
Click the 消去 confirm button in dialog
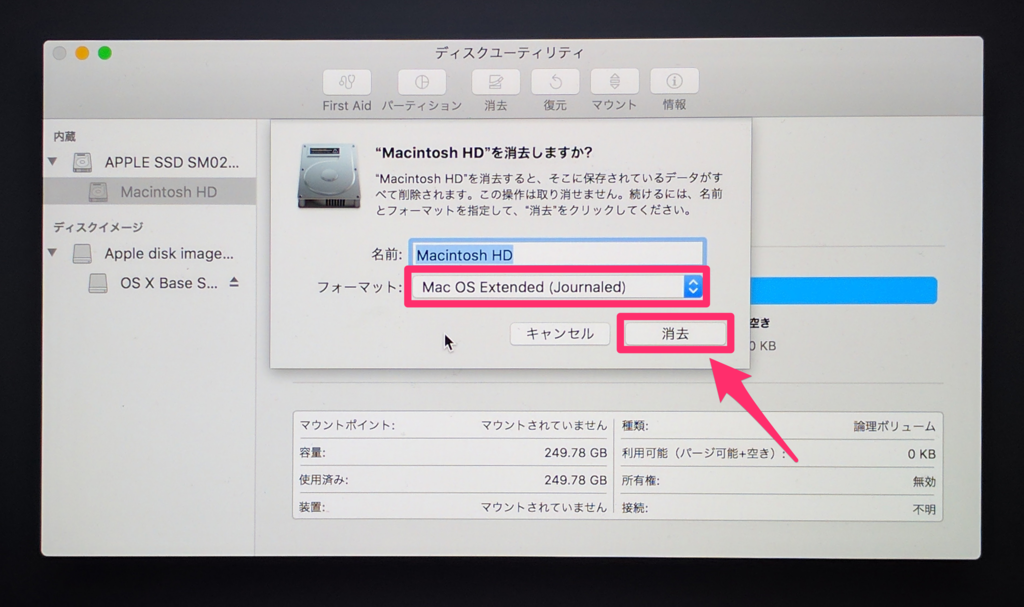(x=675, y=333)
